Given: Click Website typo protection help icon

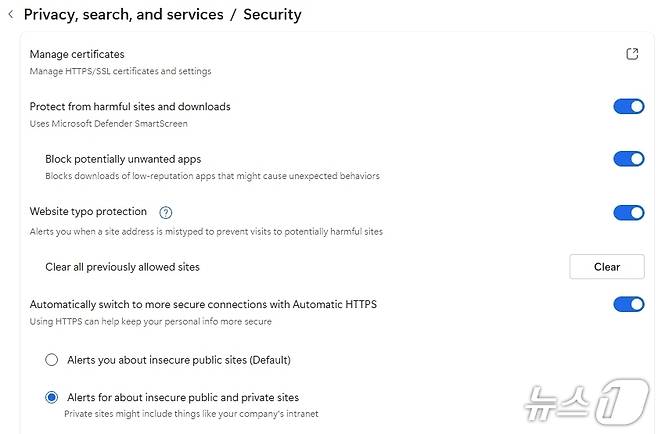Looking at the screenshot, I should click(x=166, y=212).
